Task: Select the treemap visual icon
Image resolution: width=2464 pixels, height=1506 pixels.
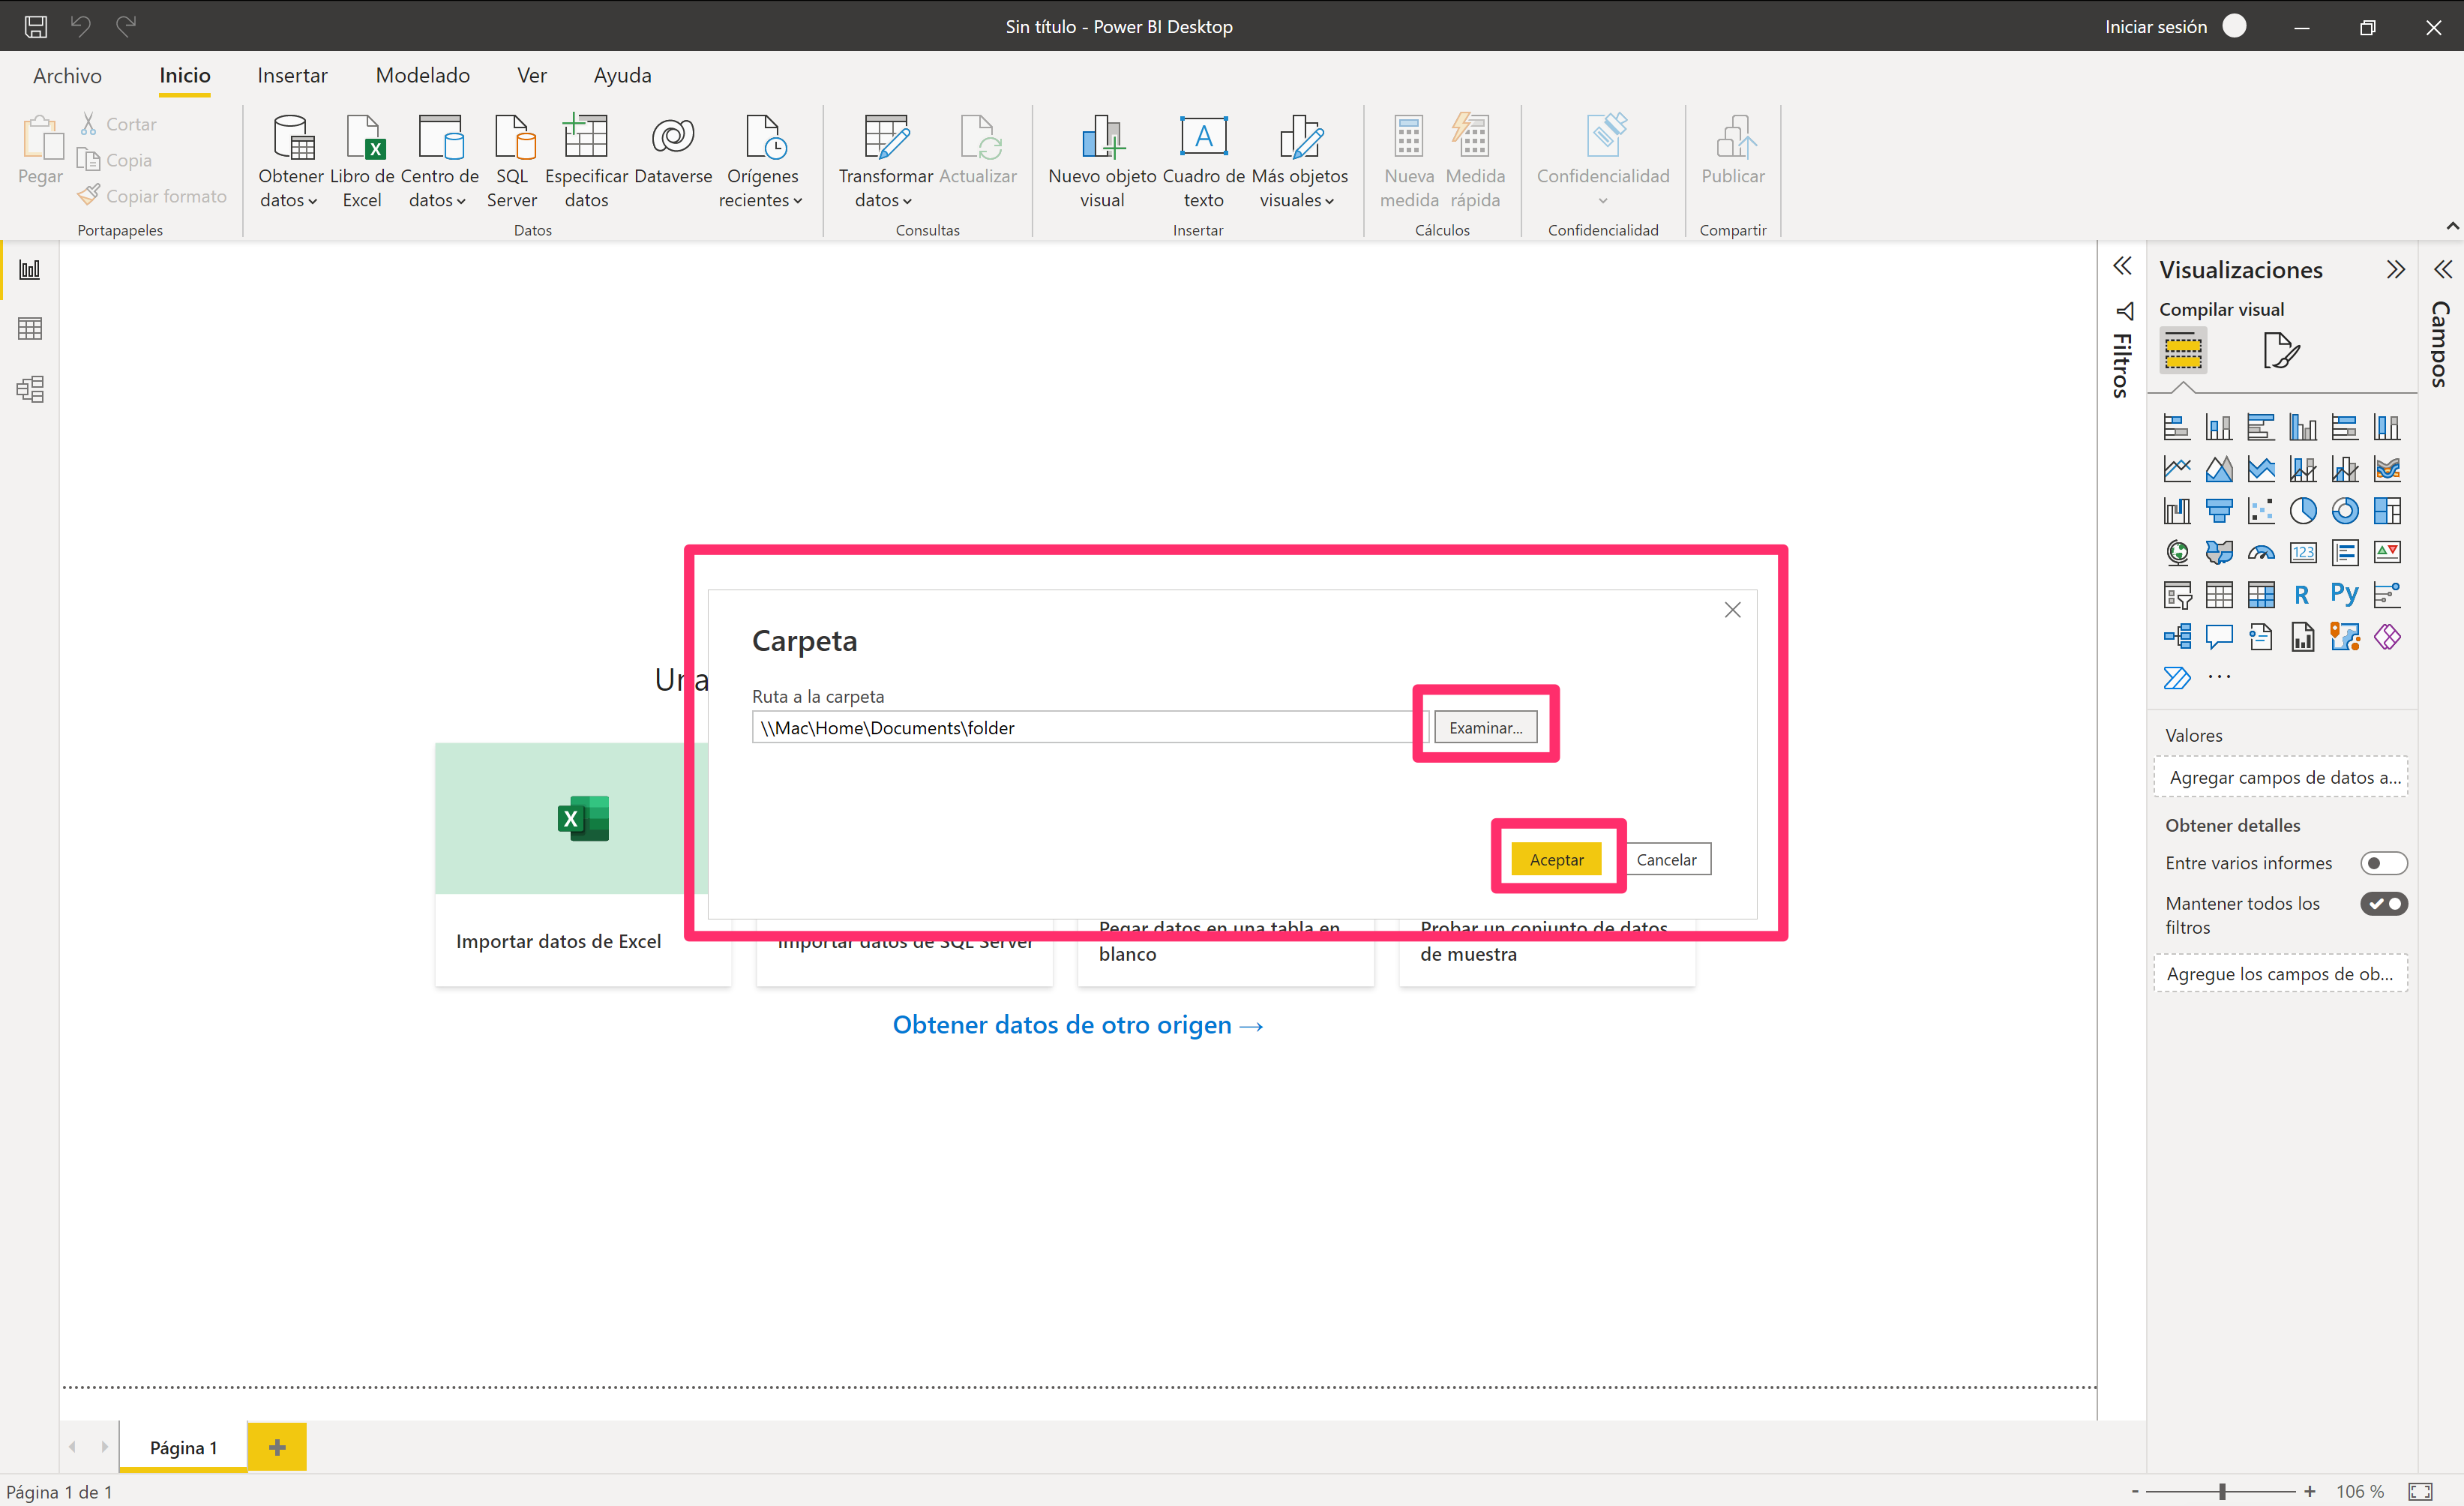Action: click(2387, 511)
